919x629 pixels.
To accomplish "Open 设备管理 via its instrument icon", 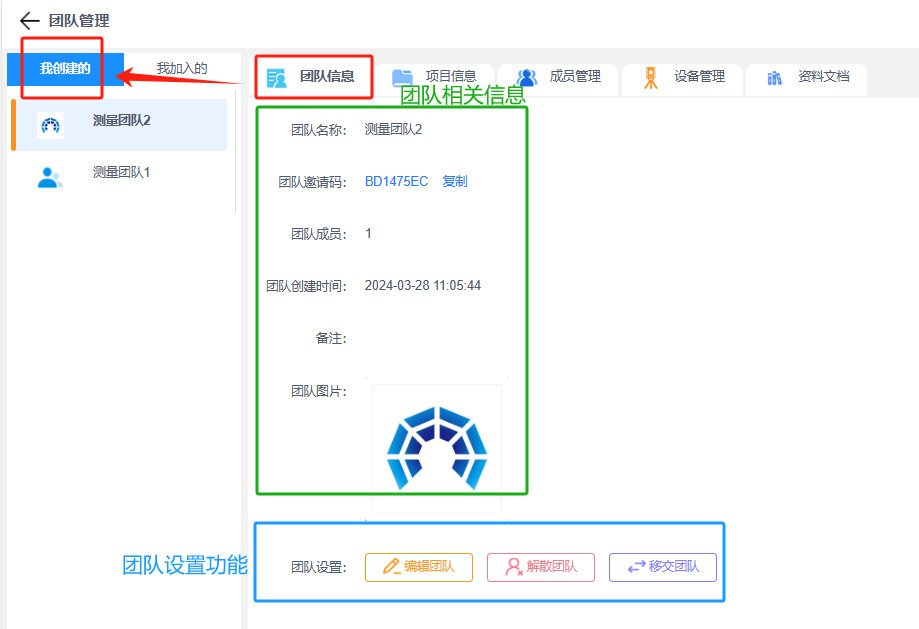I will tap(651, 77).
